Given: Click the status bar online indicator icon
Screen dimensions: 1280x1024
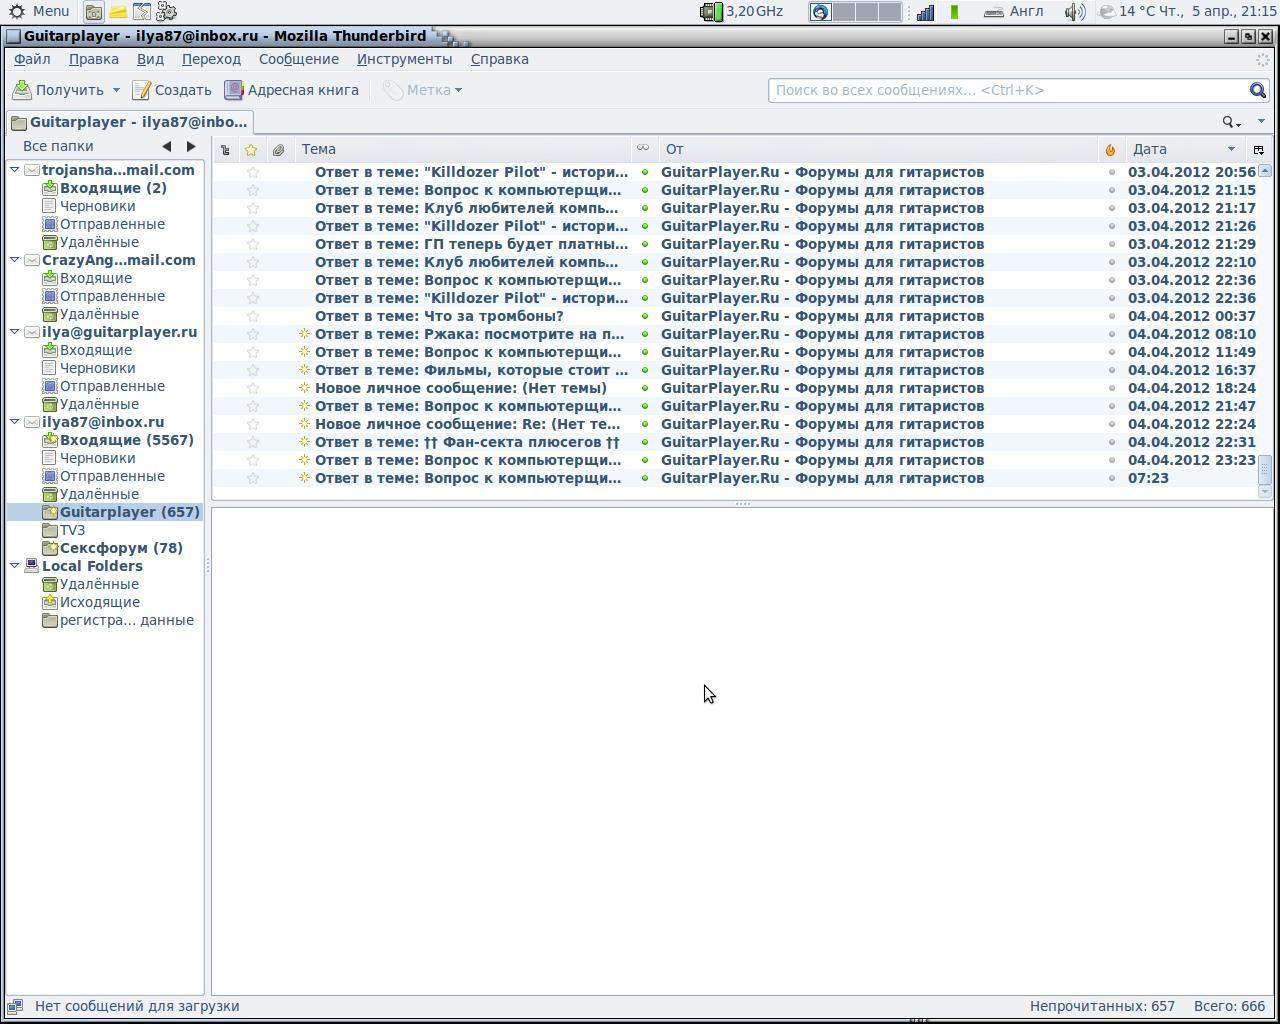Looking at the screenshot, I should [x=15, y=1006].
